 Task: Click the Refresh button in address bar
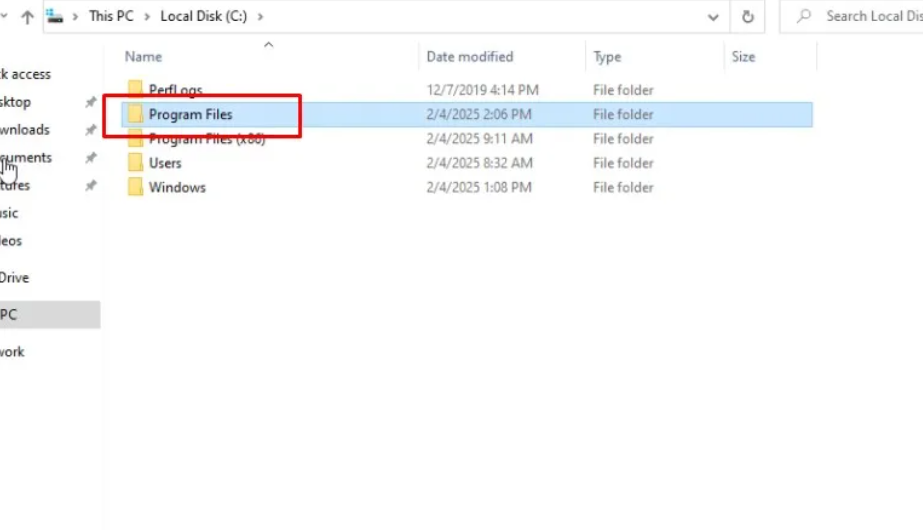(747, 17)
